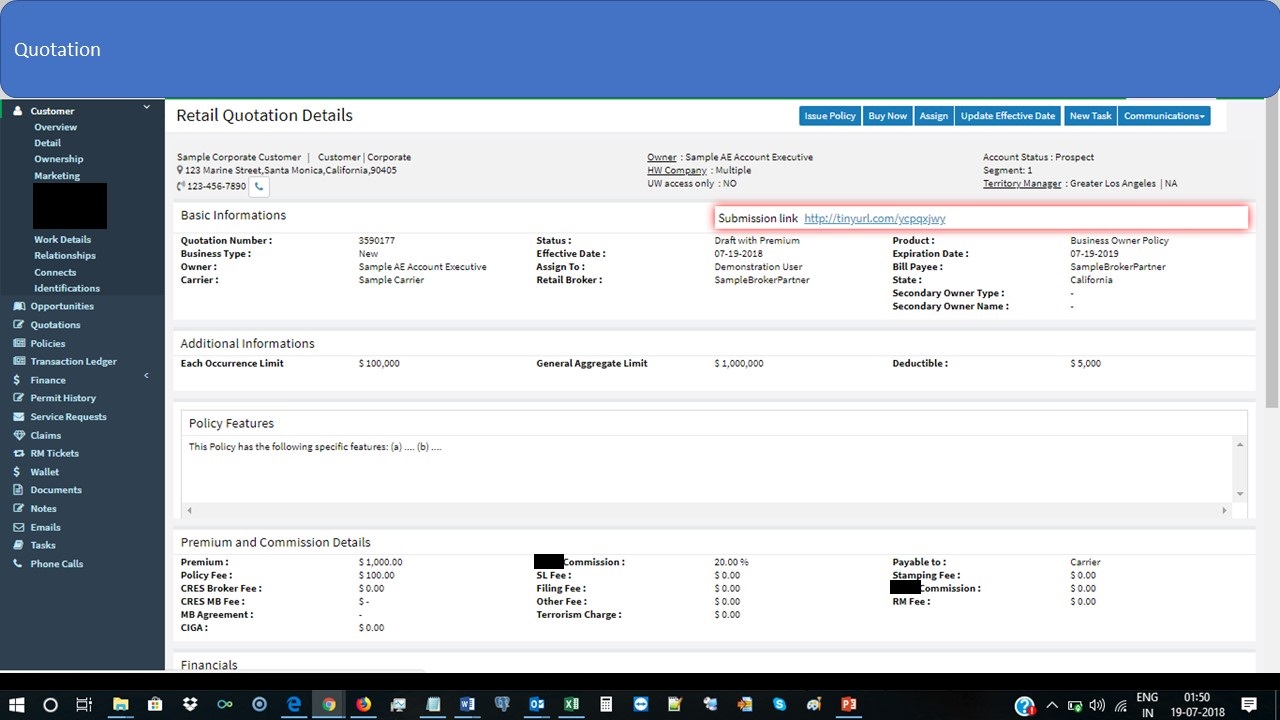
Task: Open the Communications dropdown button
Action: pos(1165,116)
